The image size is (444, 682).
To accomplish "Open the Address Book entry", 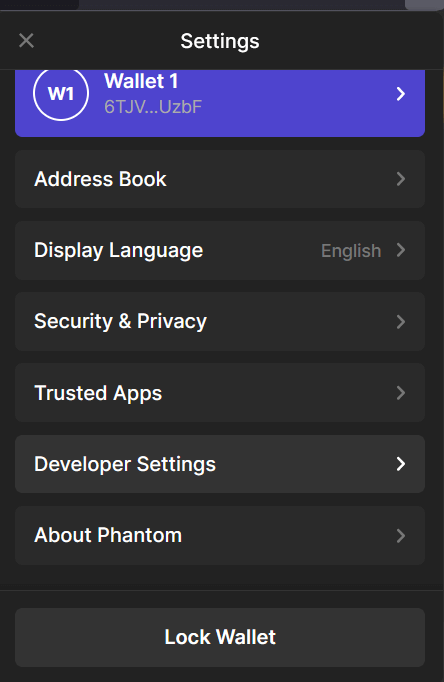I will coord(220,179).
